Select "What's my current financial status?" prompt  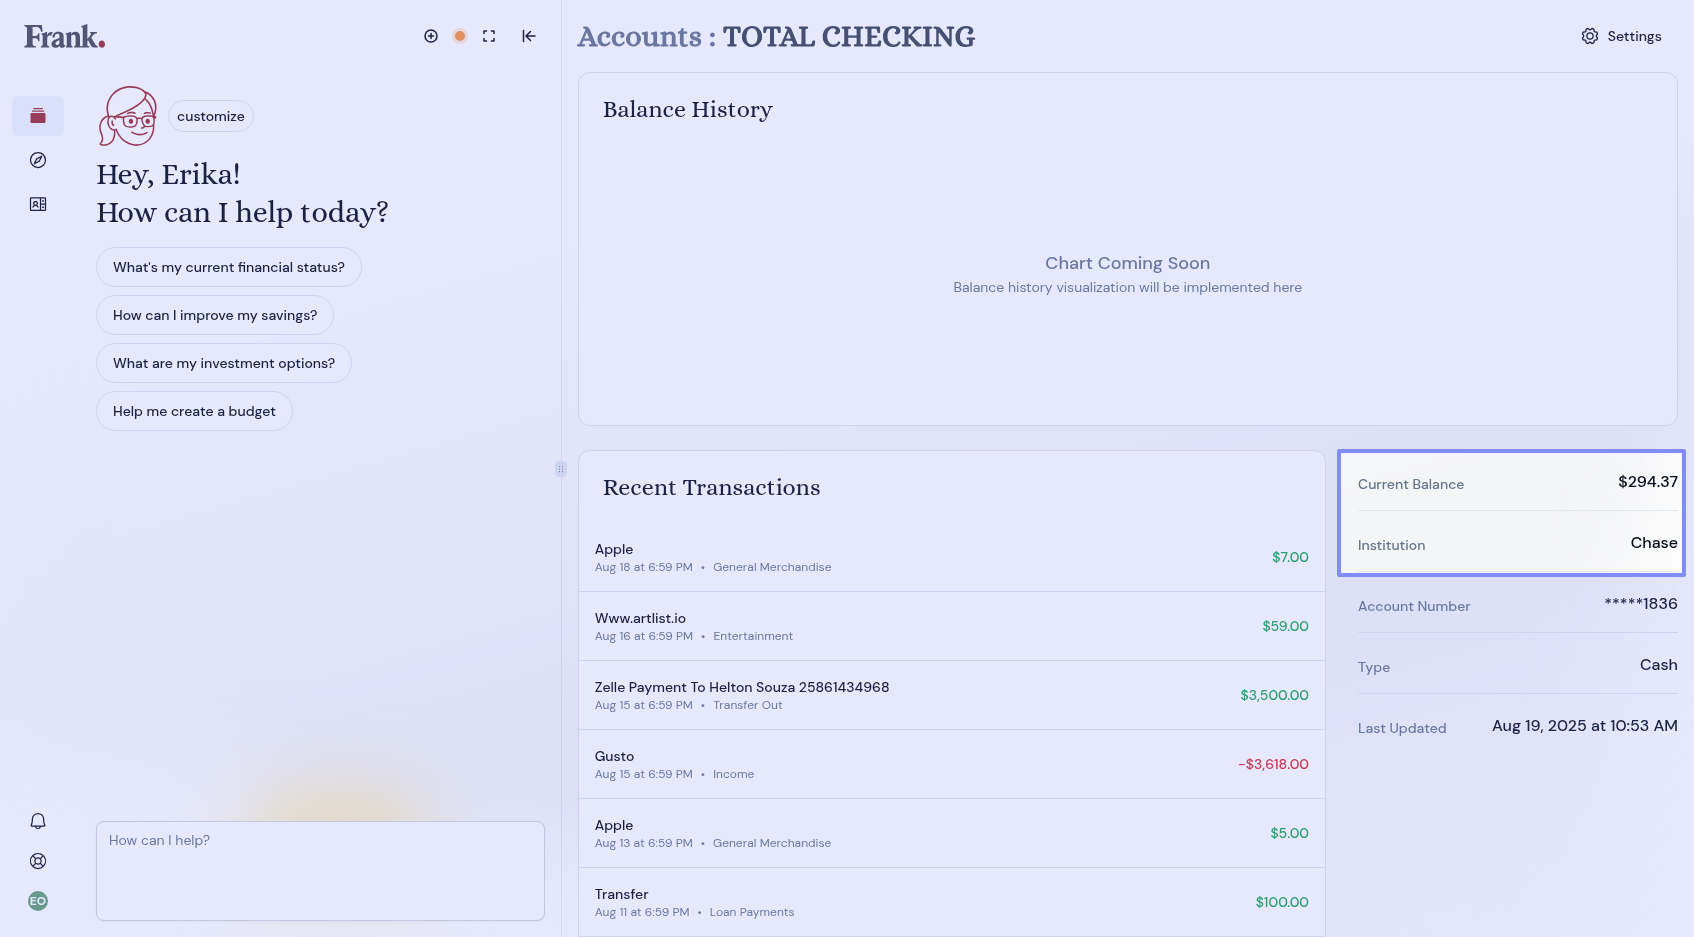(x=228, y=267)
